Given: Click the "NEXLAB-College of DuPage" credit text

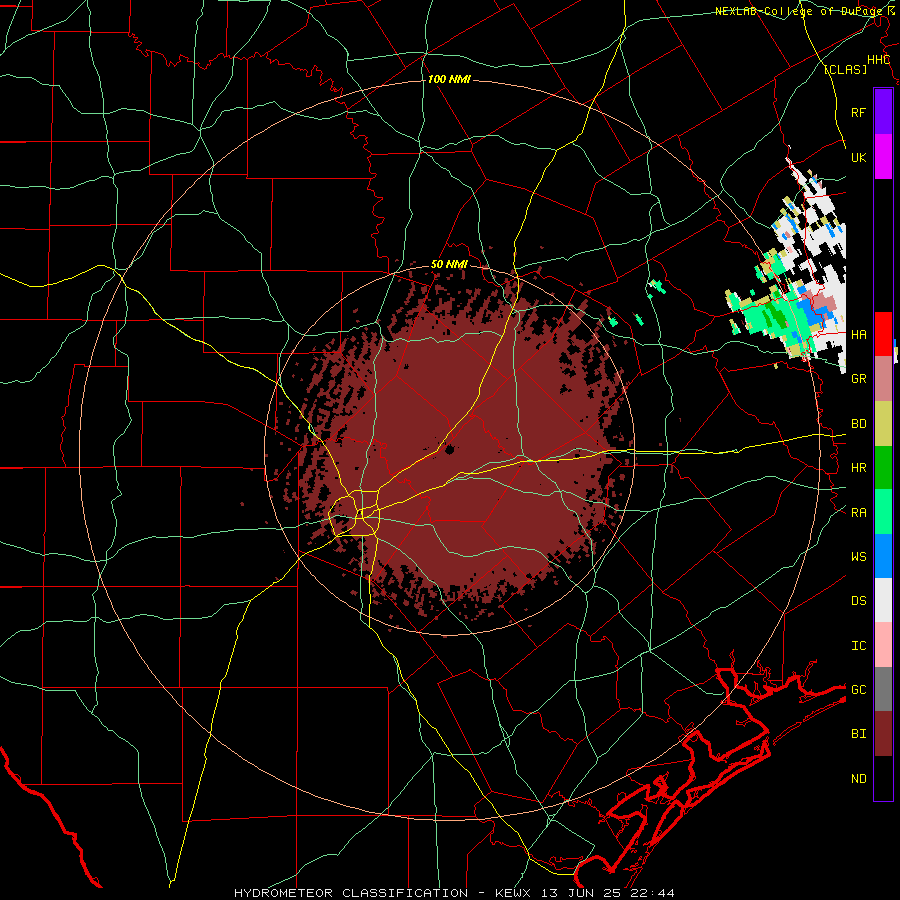Looking at the screenshot, I should 800,11.
